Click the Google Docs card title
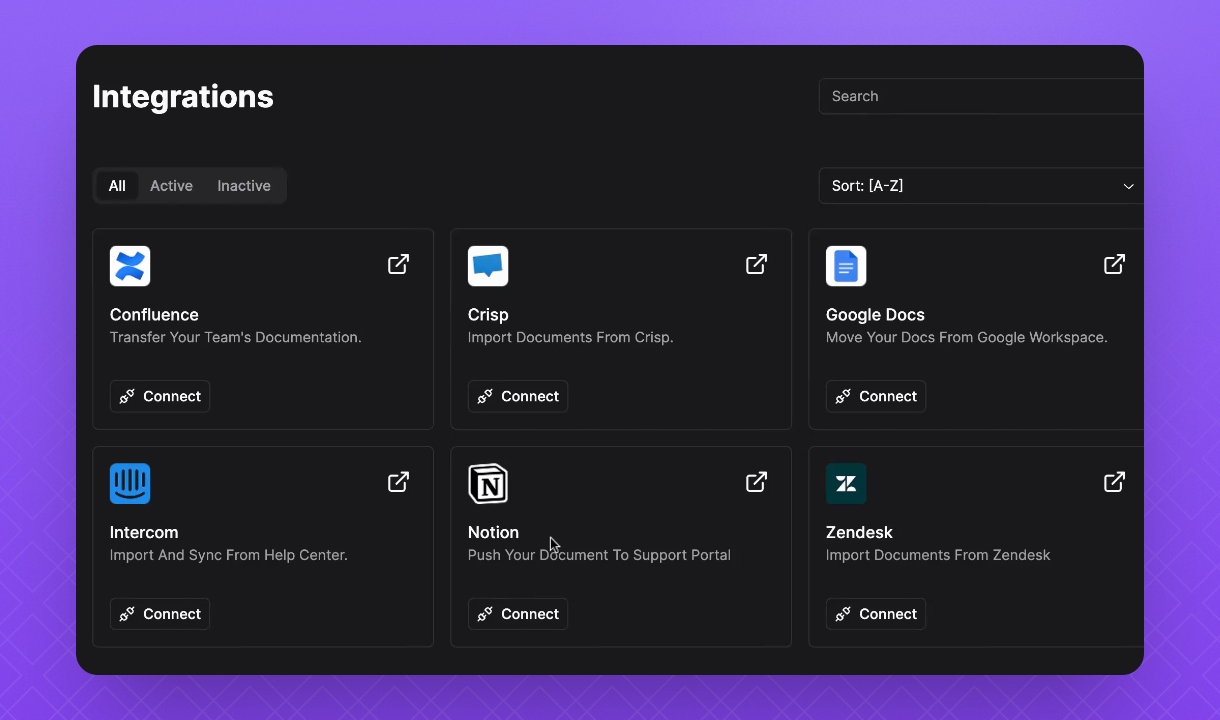 (875, 314)
